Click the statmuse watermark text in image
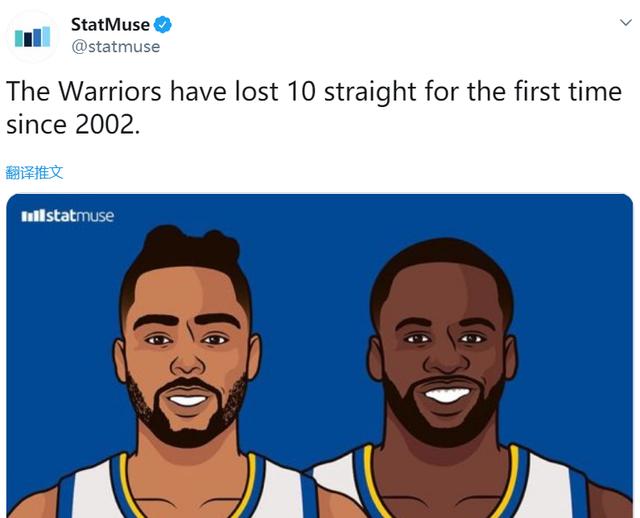The image size is (640, 518). point(80,216)
